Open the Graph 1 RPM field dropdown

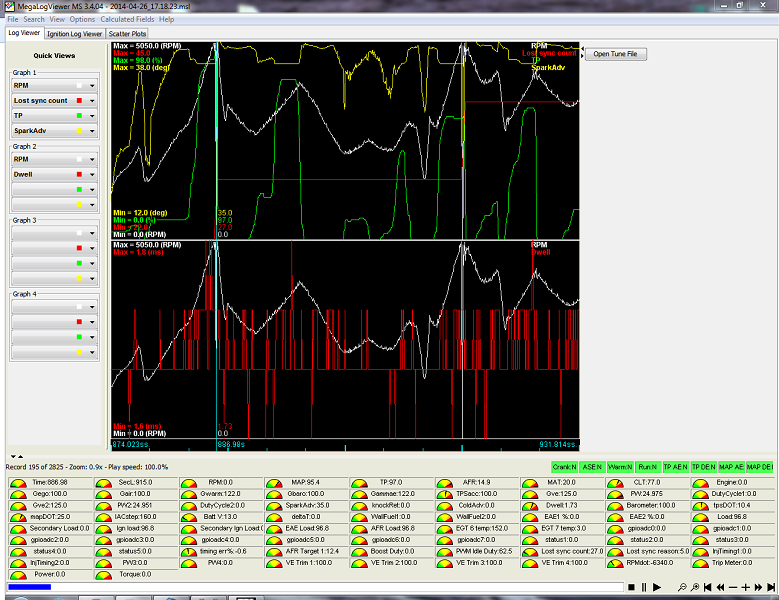92,86
